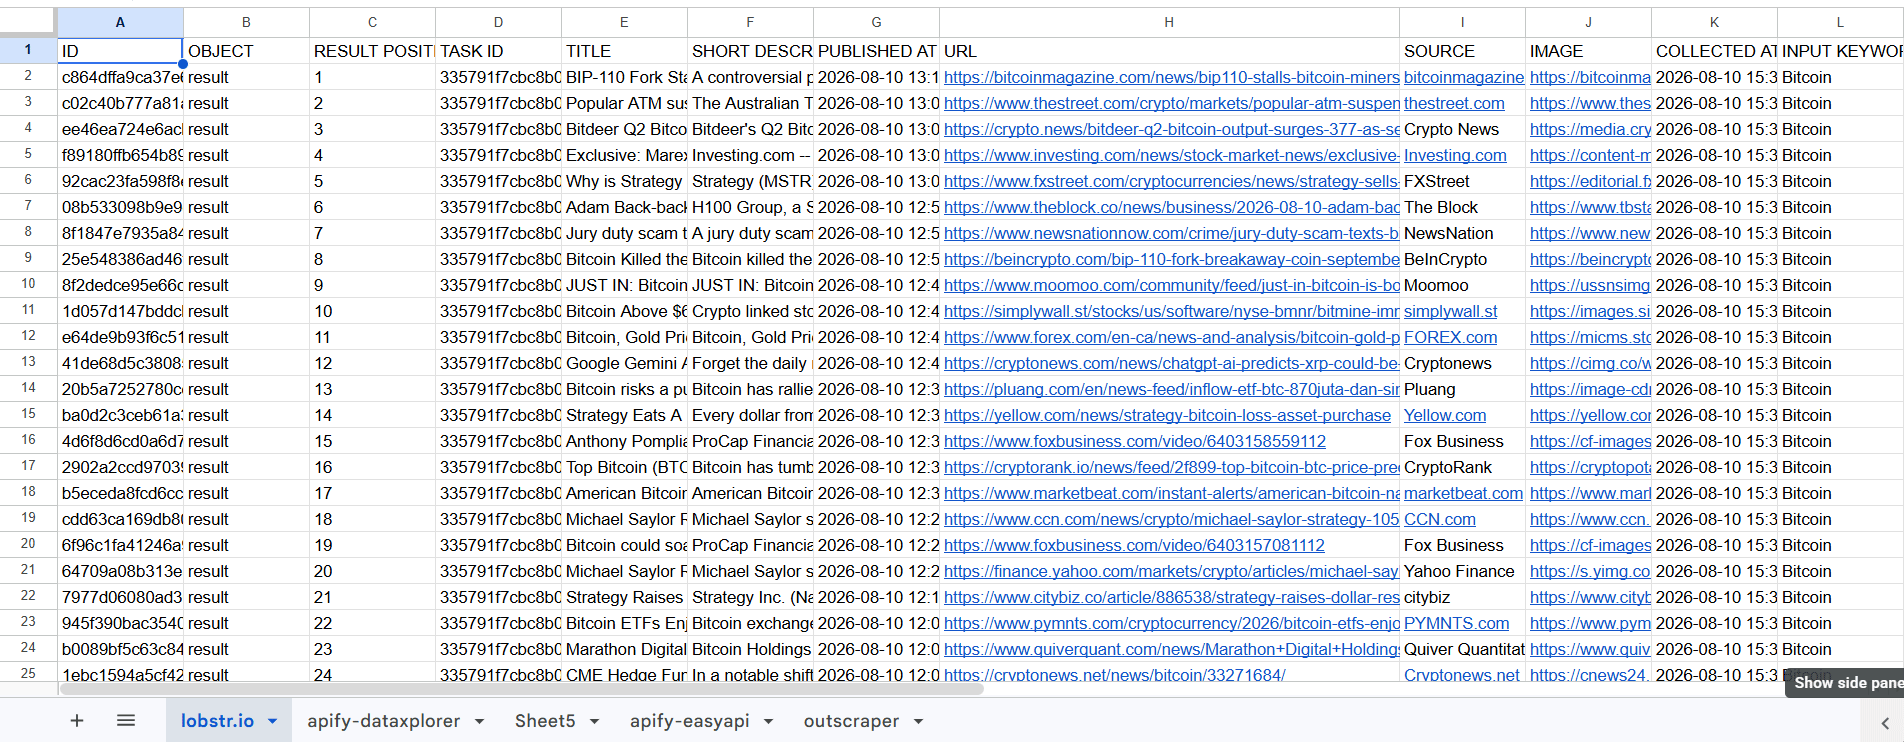Select the 'FXStreet' source cell
Screen dimensions: 1904x742
1462,181
